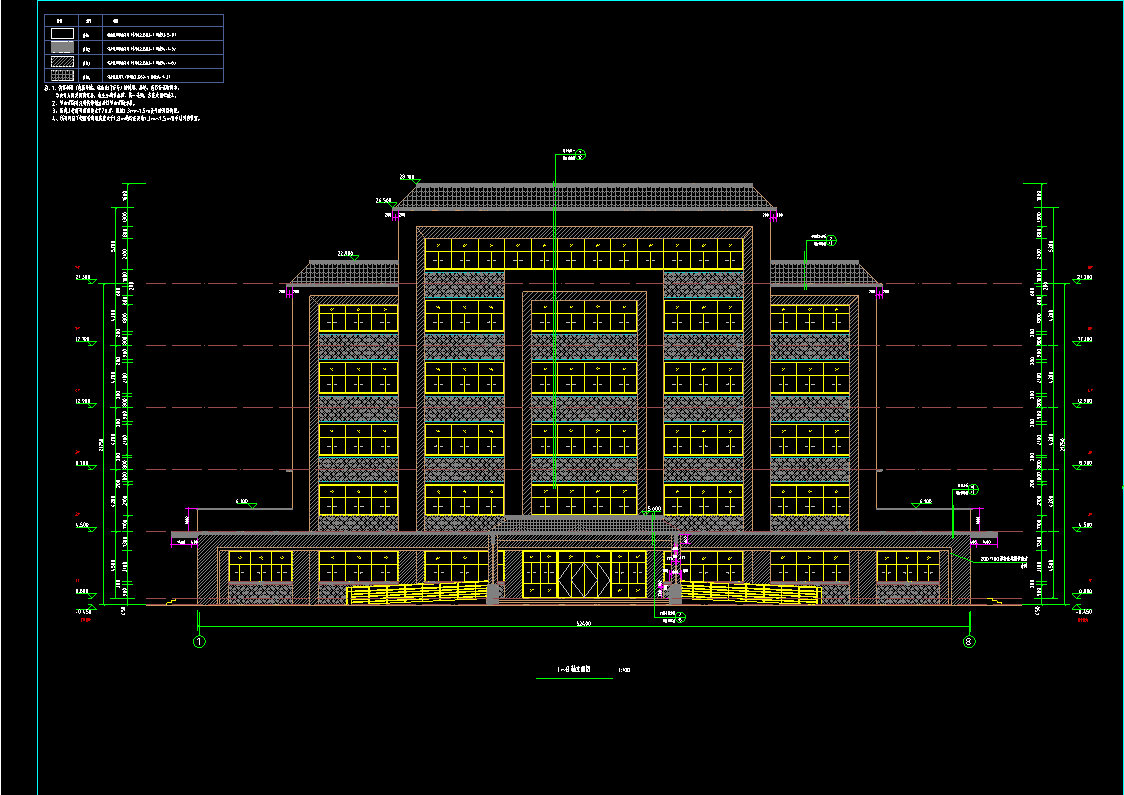Click the diagonal hatch legend swatch
The image size is (1124, 795).
pos(62,61)
